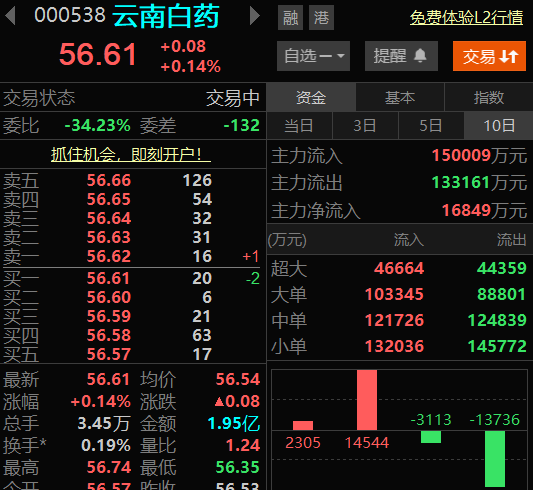Select the 3日 period toggle
The width and height of the screenshot is (533, 490).
365,126
